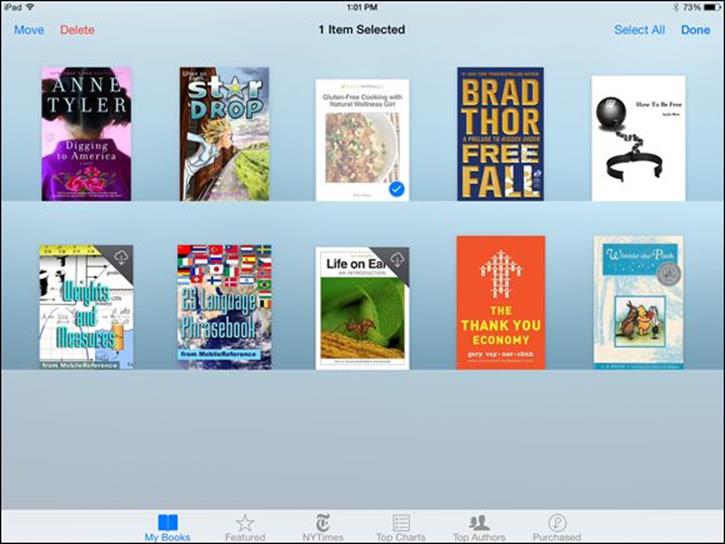Open the Top Authors tab
The image size is (725, 544).
pos(479,527)
